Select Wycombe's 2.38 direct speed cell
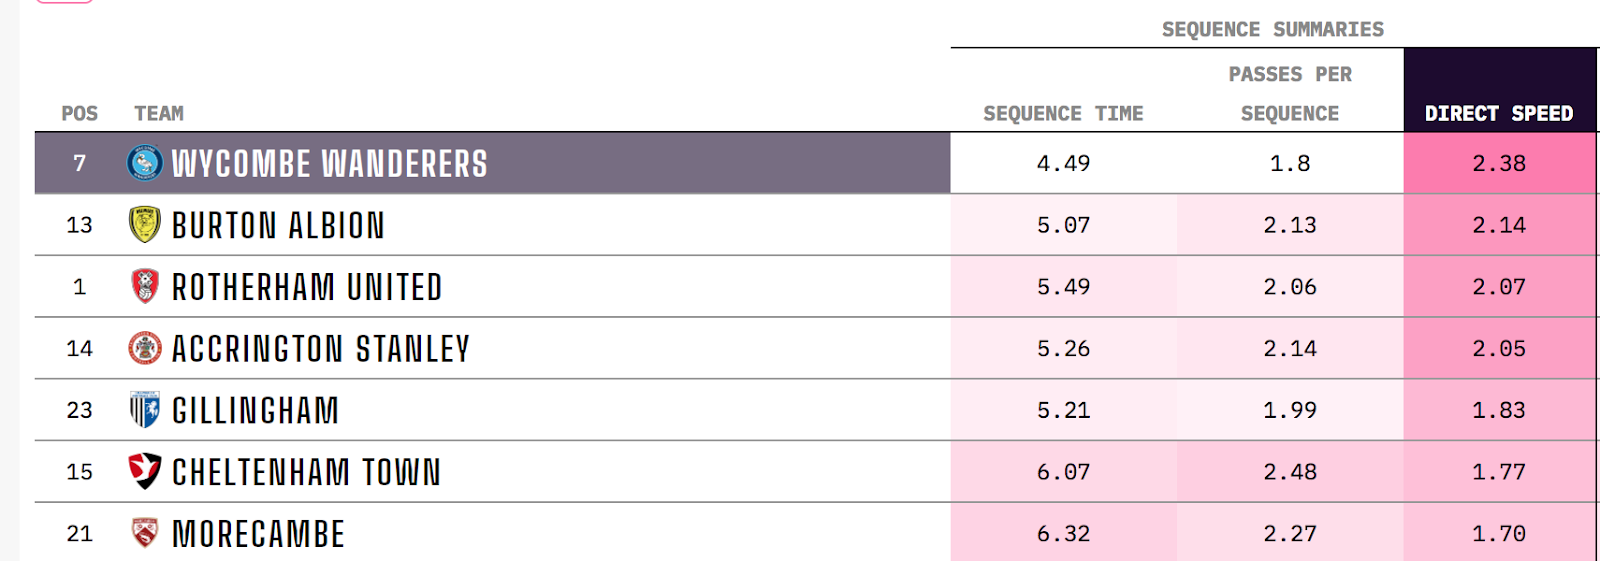Screen dimensions: 1600x561 click(1499, 163)
